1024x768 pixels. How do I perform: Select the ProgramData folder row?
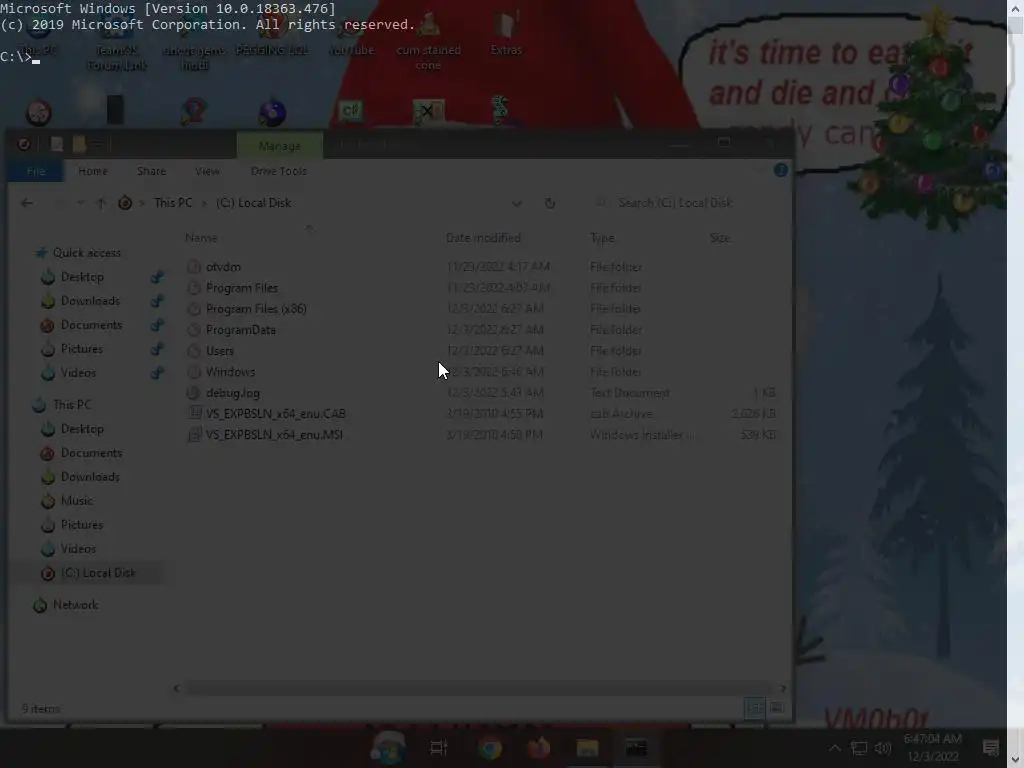coord(481,330)
